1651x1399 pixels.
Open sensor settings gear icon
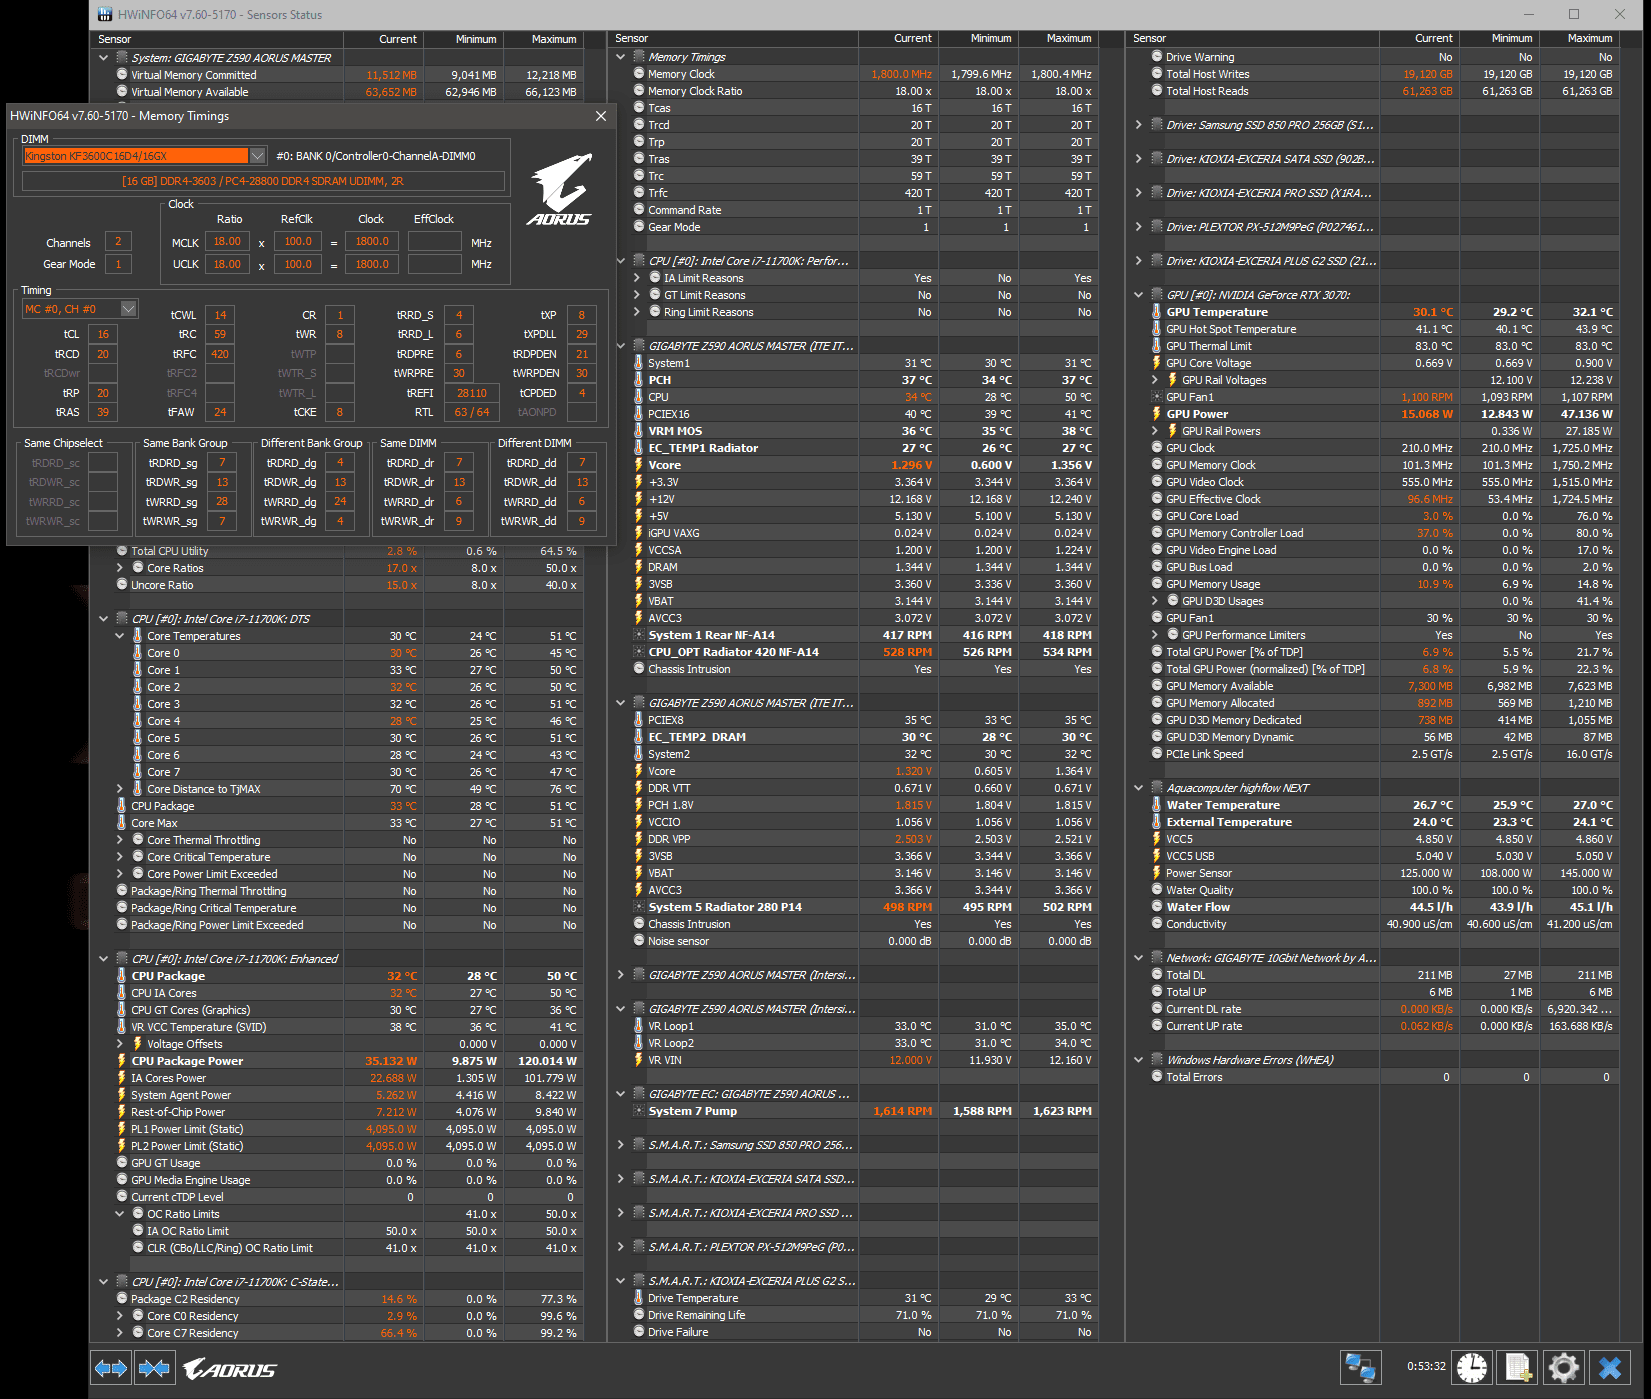pos(1564,1367)
